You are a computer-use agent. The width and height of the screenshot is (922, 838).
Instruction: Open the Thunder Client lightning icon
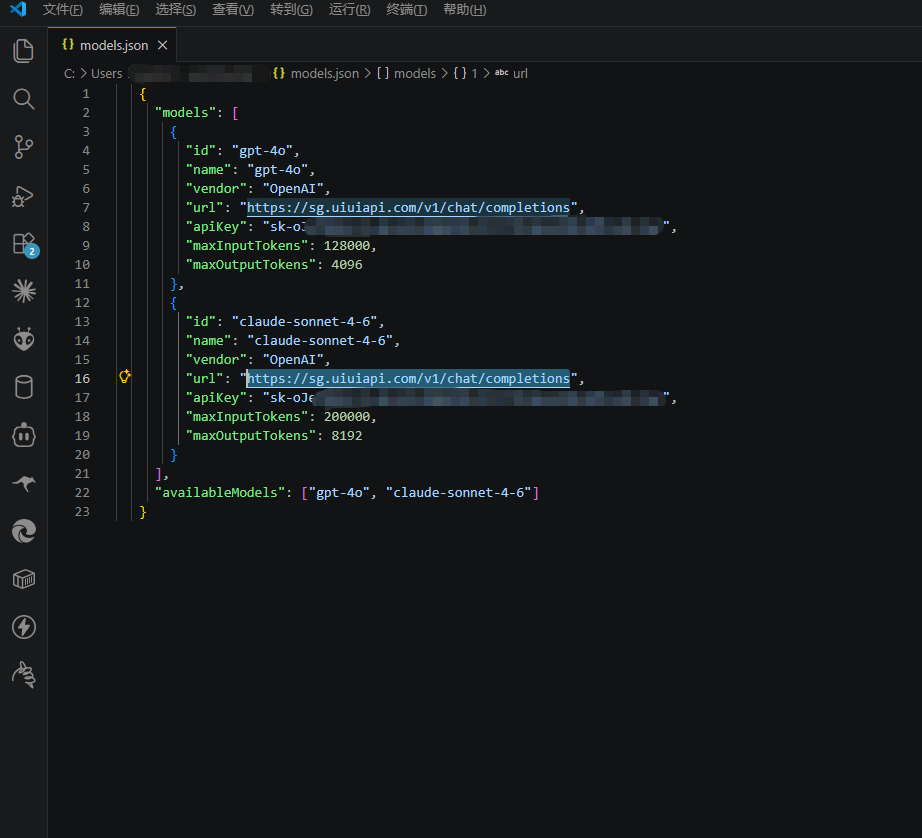23,627
